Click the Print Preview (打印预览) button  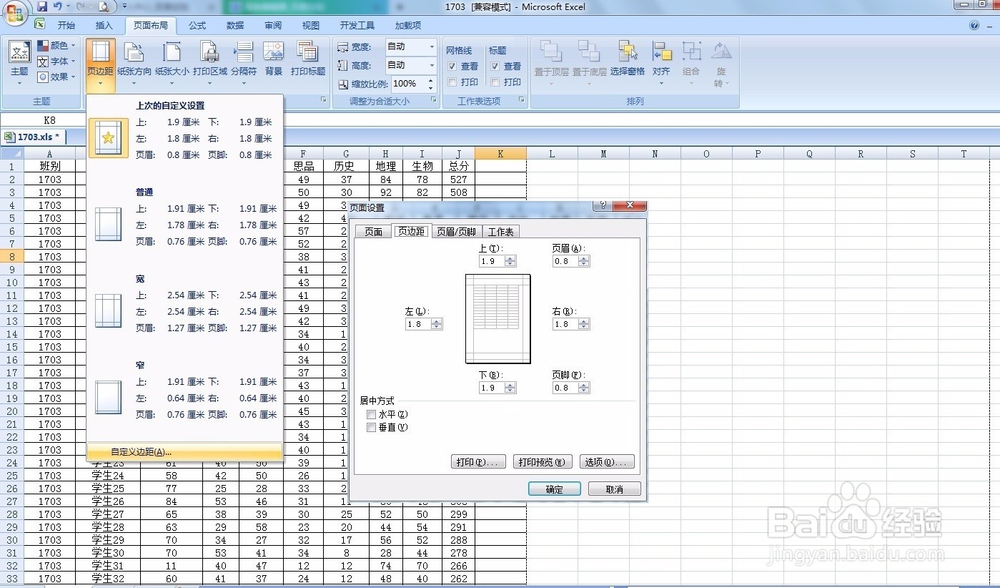tap(542, 462)
